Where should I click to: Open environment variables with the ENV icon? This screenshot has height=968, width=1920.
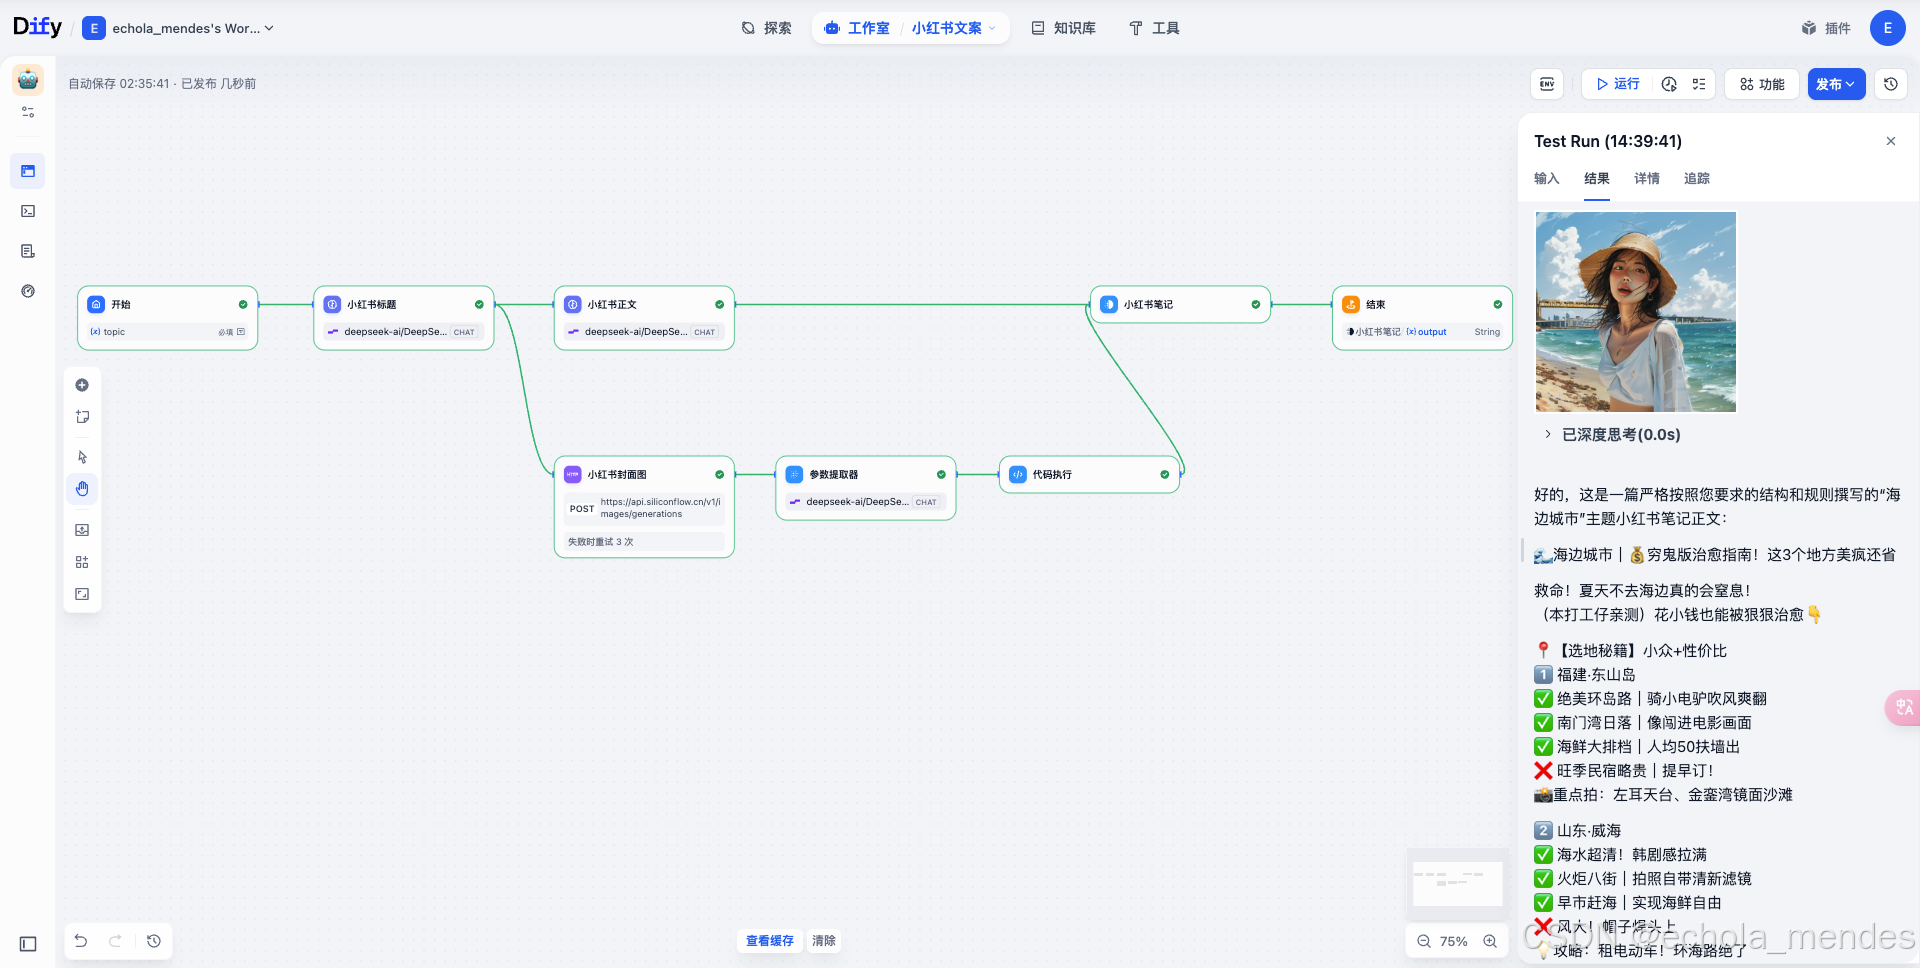point(1546,84)
